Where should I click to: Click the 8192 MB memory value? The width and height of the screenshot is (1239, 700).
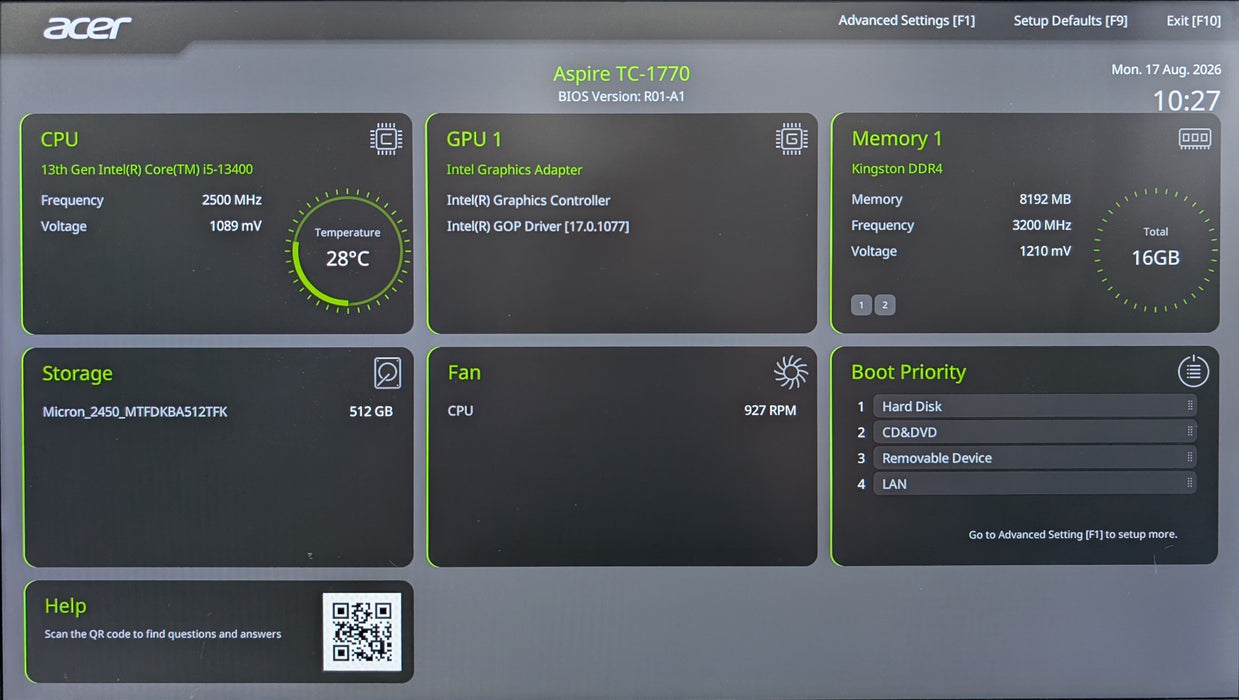(x=1045, y=199)
